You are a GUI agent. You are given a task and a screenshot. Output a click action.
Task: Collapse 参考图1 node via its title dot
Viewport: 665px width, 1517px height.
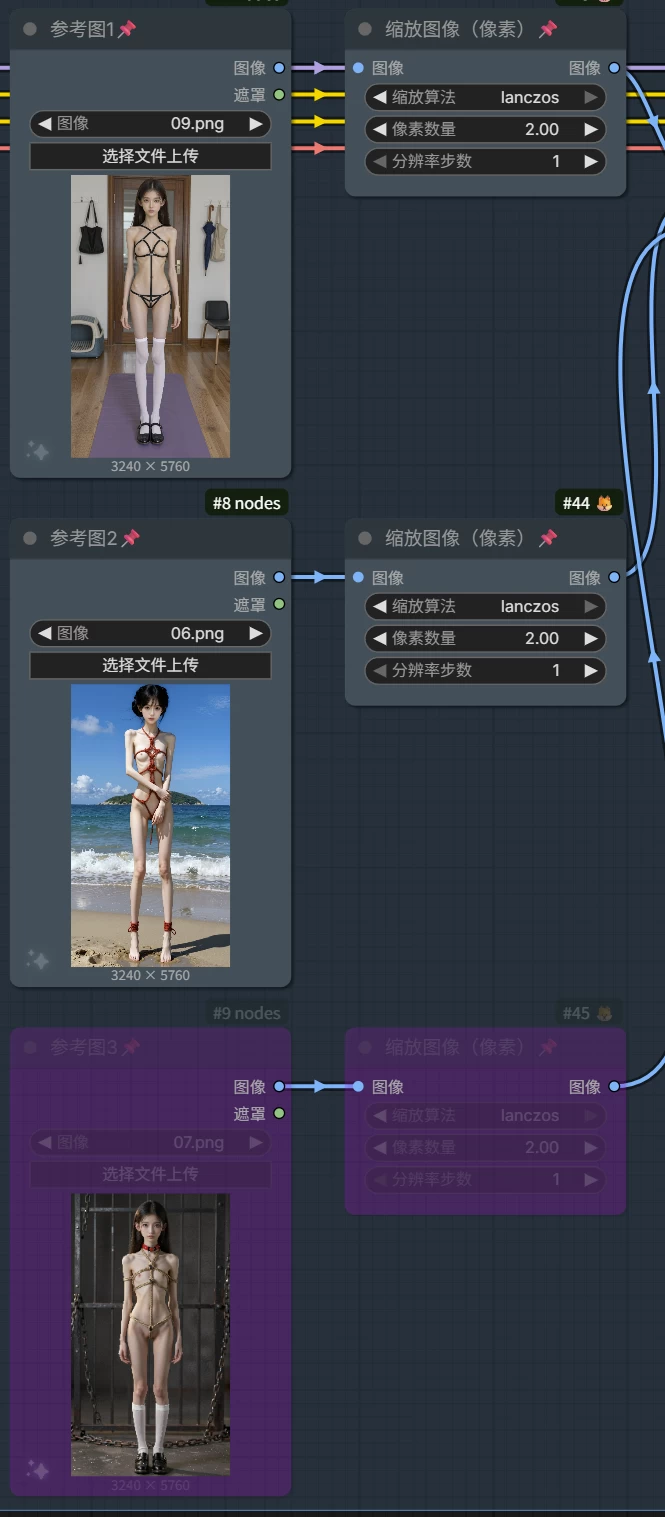point(30,30)
